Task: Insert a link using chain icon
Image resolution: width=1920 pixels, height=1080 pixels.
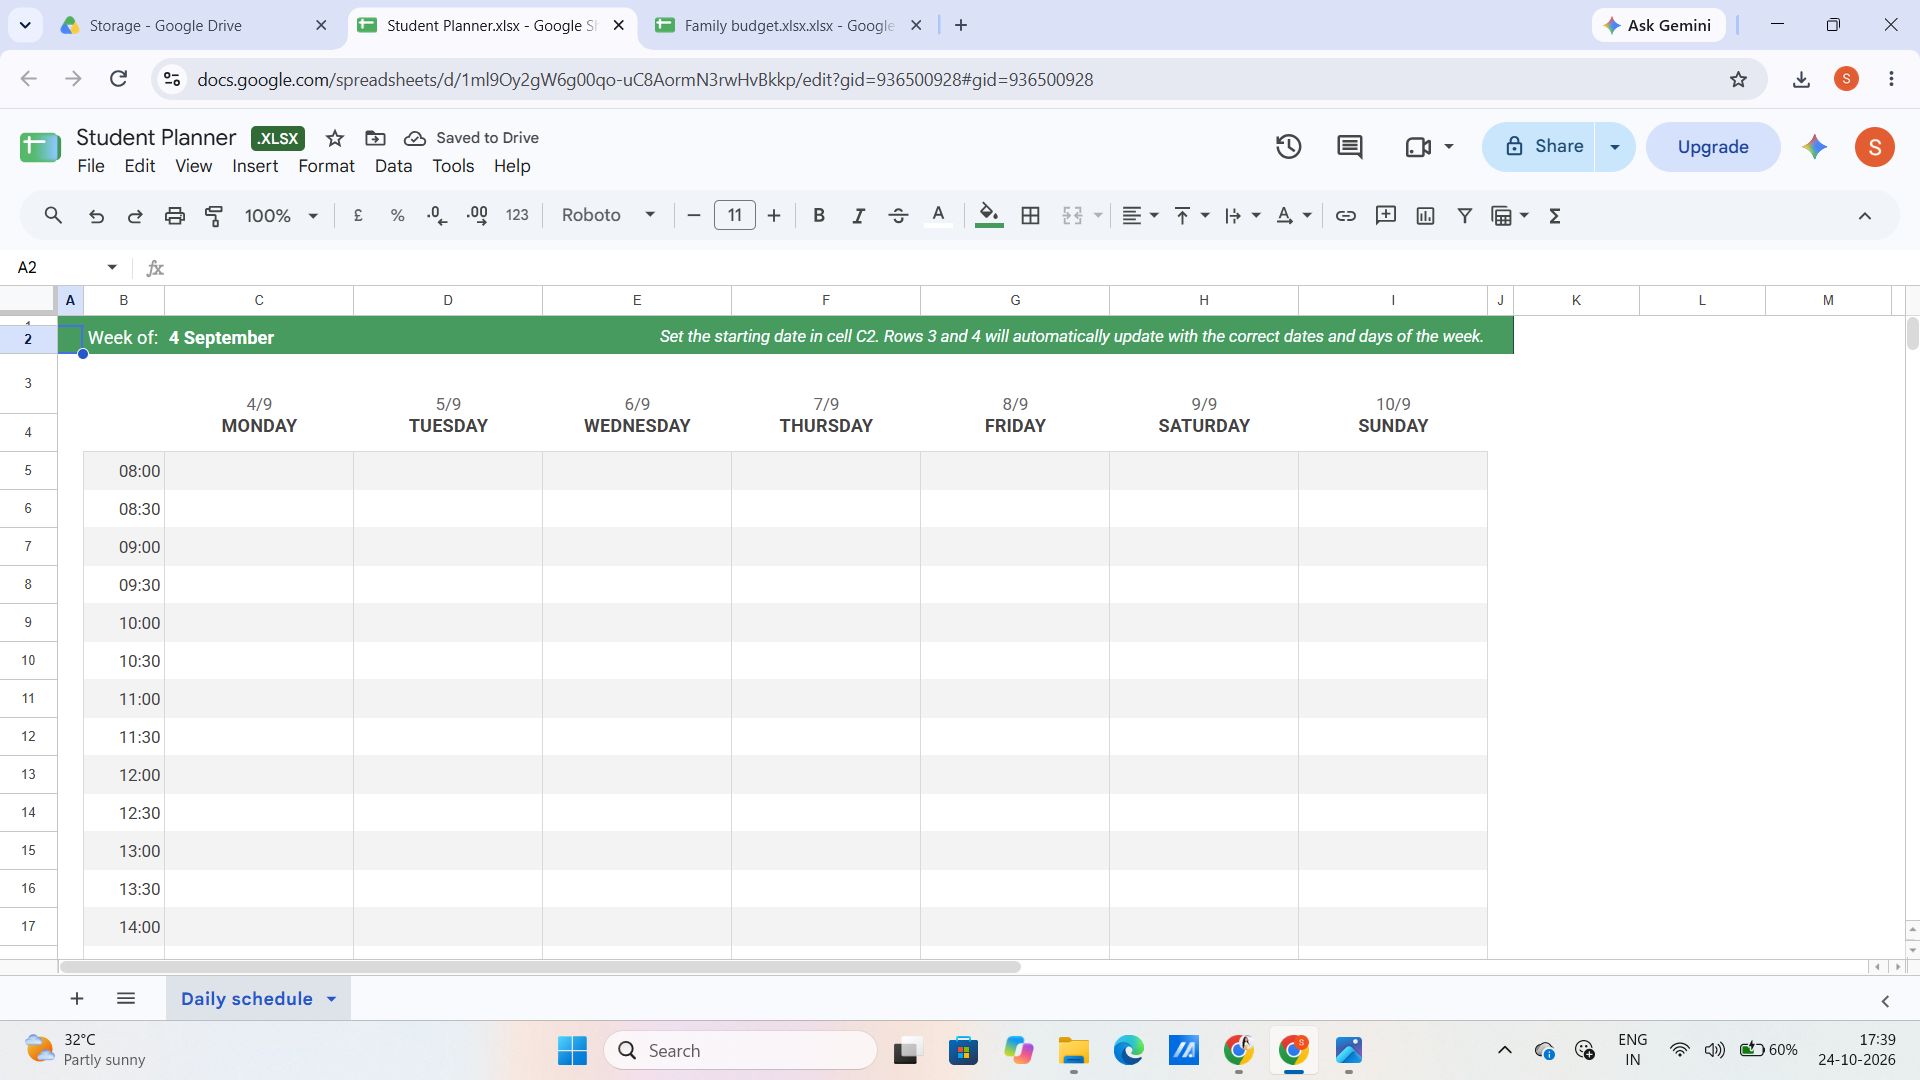Action: 1346,216
